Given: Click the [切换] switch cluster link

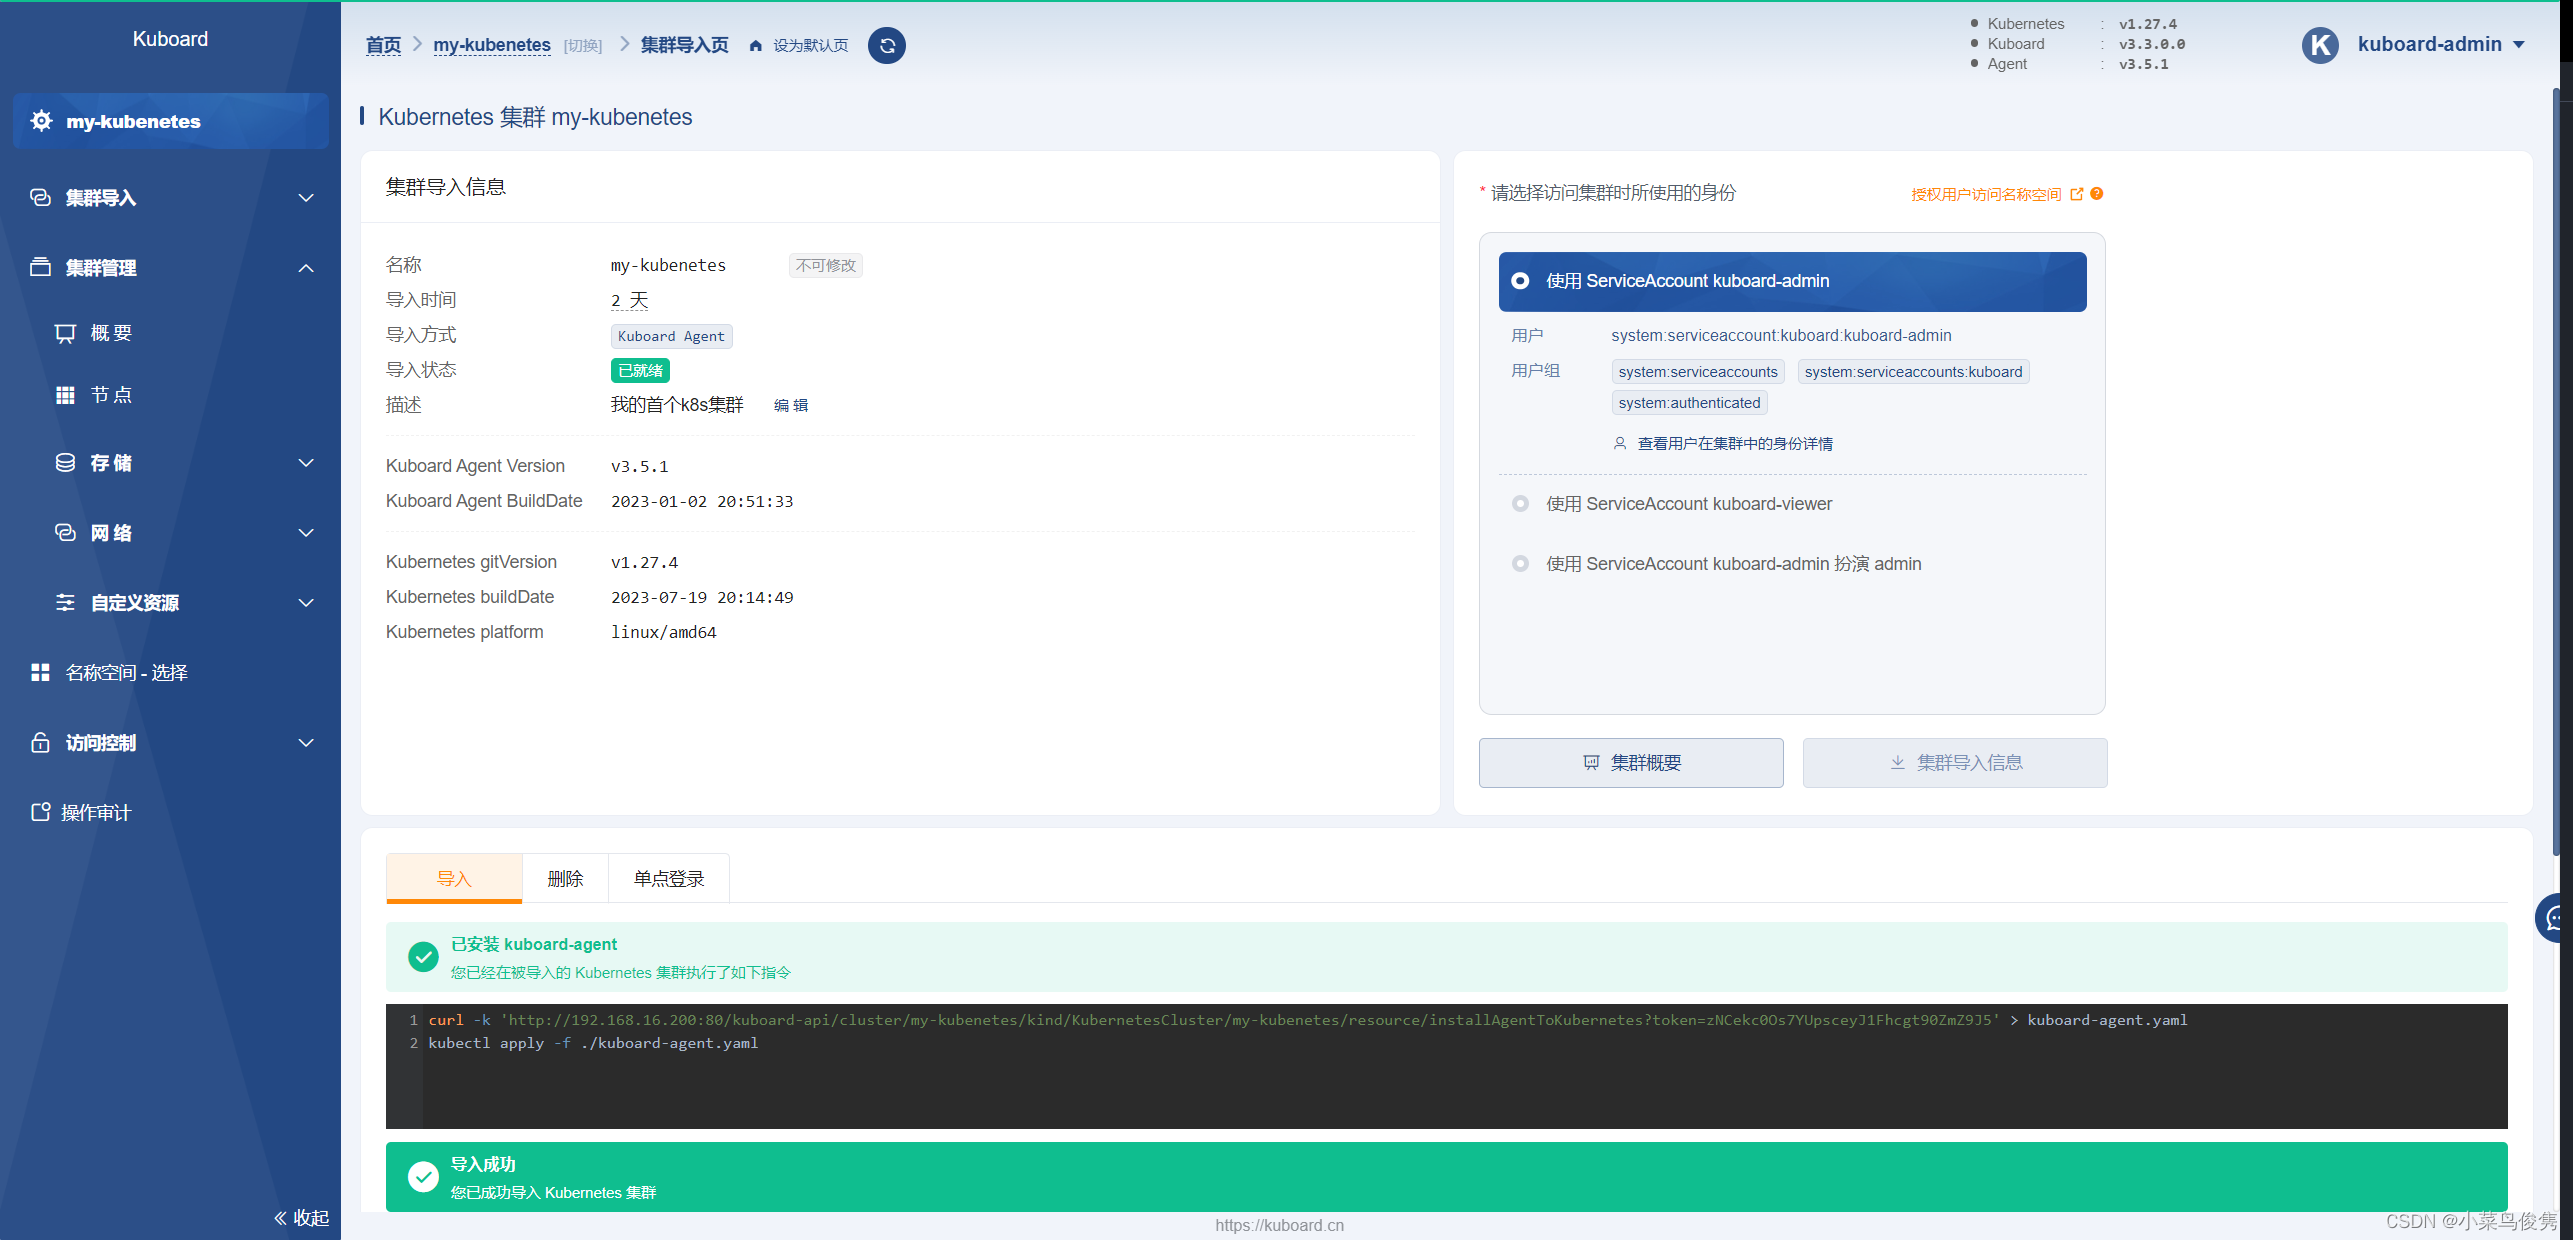Looking at the screenshot, I should click(x=583, y=46).
